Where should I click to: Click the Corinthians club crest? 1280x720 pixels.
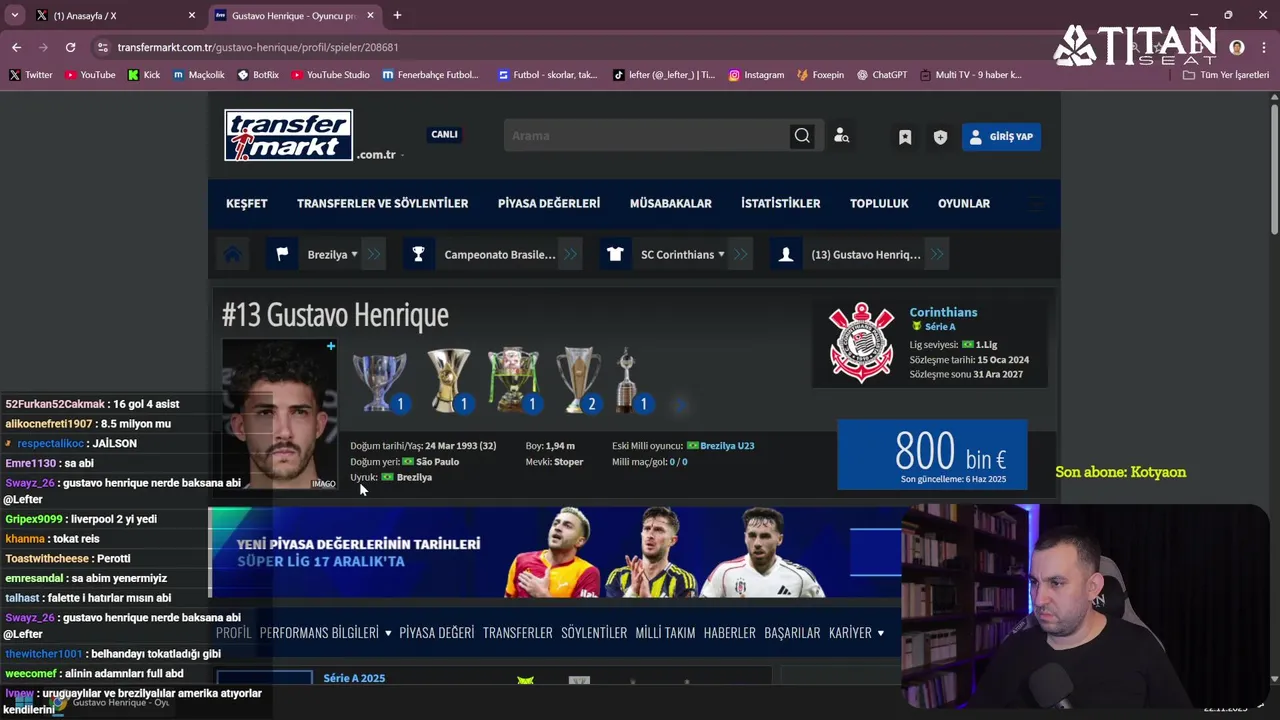coord(861,342)
